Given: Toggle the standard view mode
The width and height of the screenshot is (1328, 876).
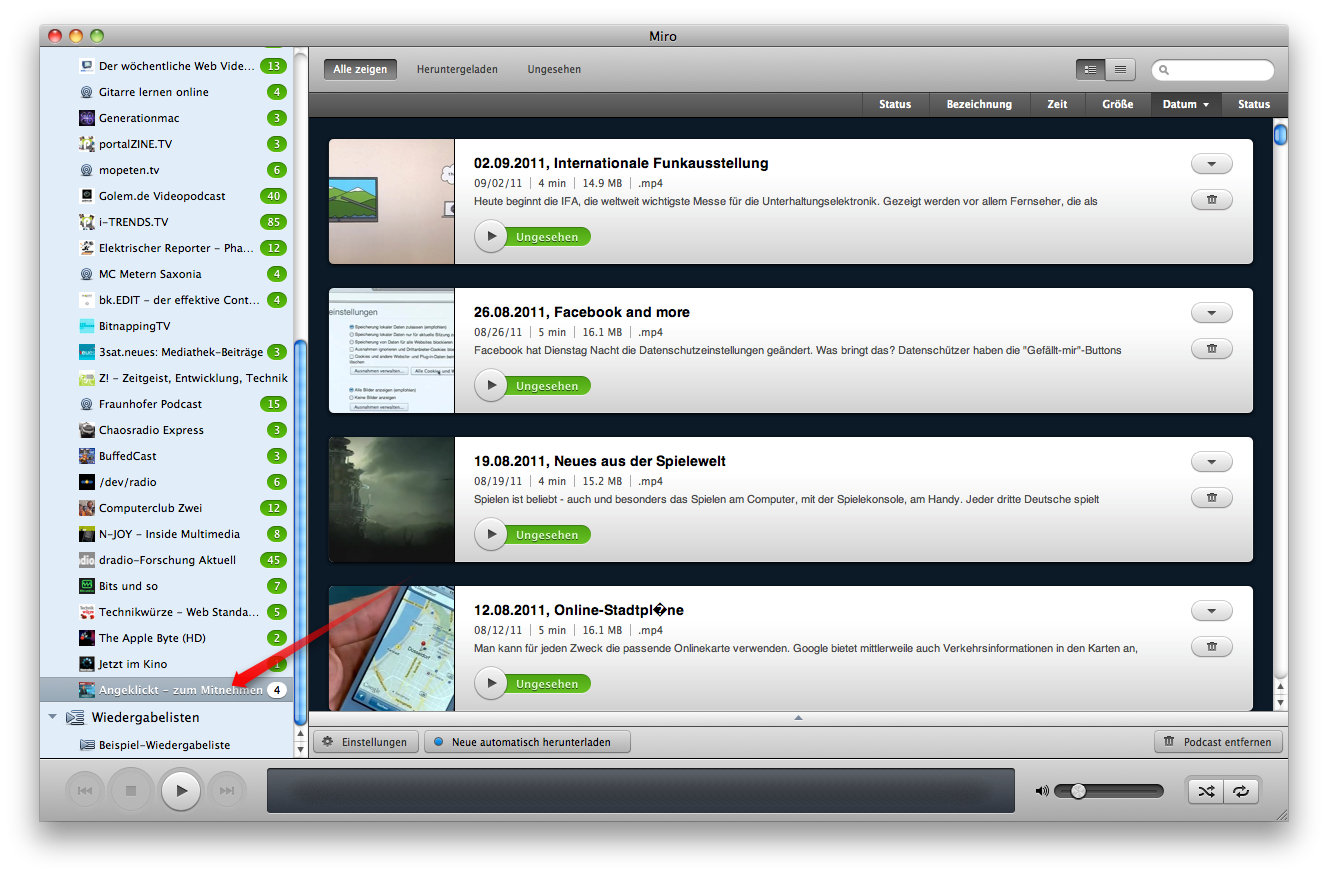Looking at the screenshot, I should click(1090, 69).
